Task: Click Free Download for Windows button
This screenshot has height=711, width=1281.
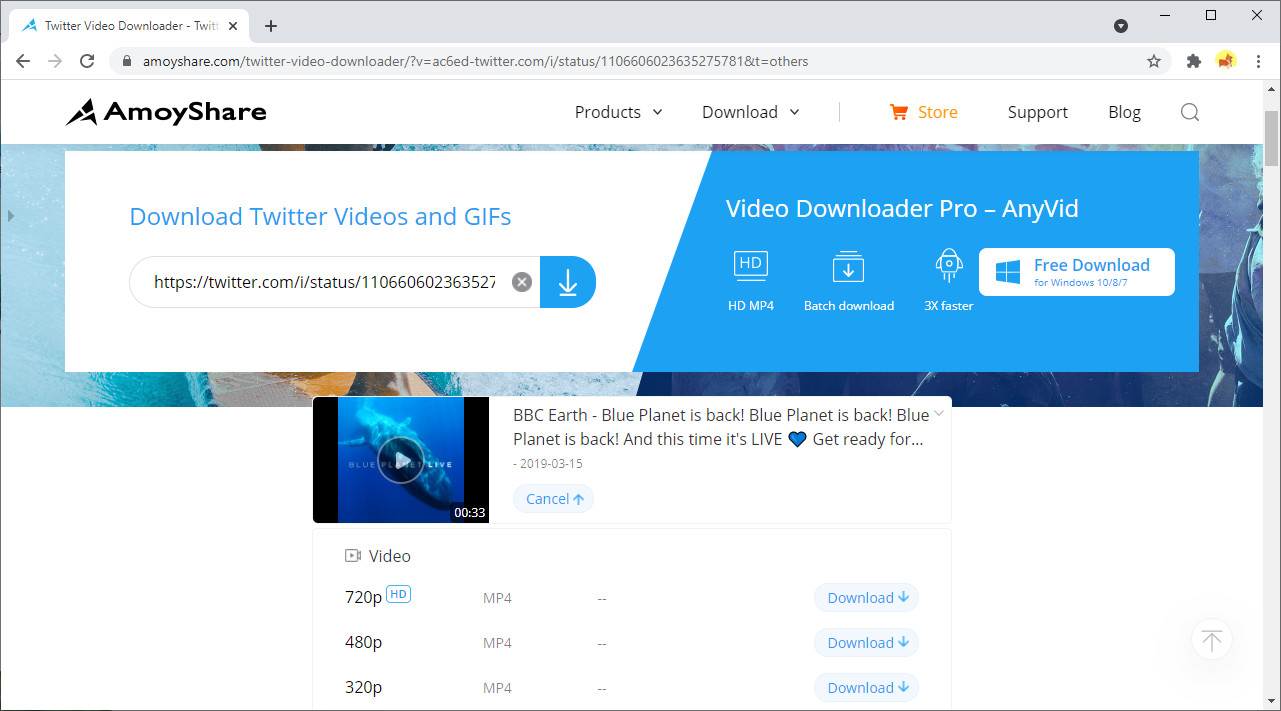Action: [x=1077, y=272]
